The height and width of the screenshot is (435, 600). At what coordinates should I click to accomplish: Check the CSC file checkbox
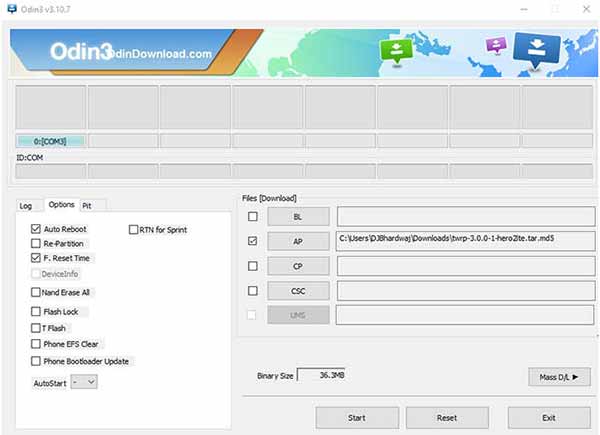(253, 291)
